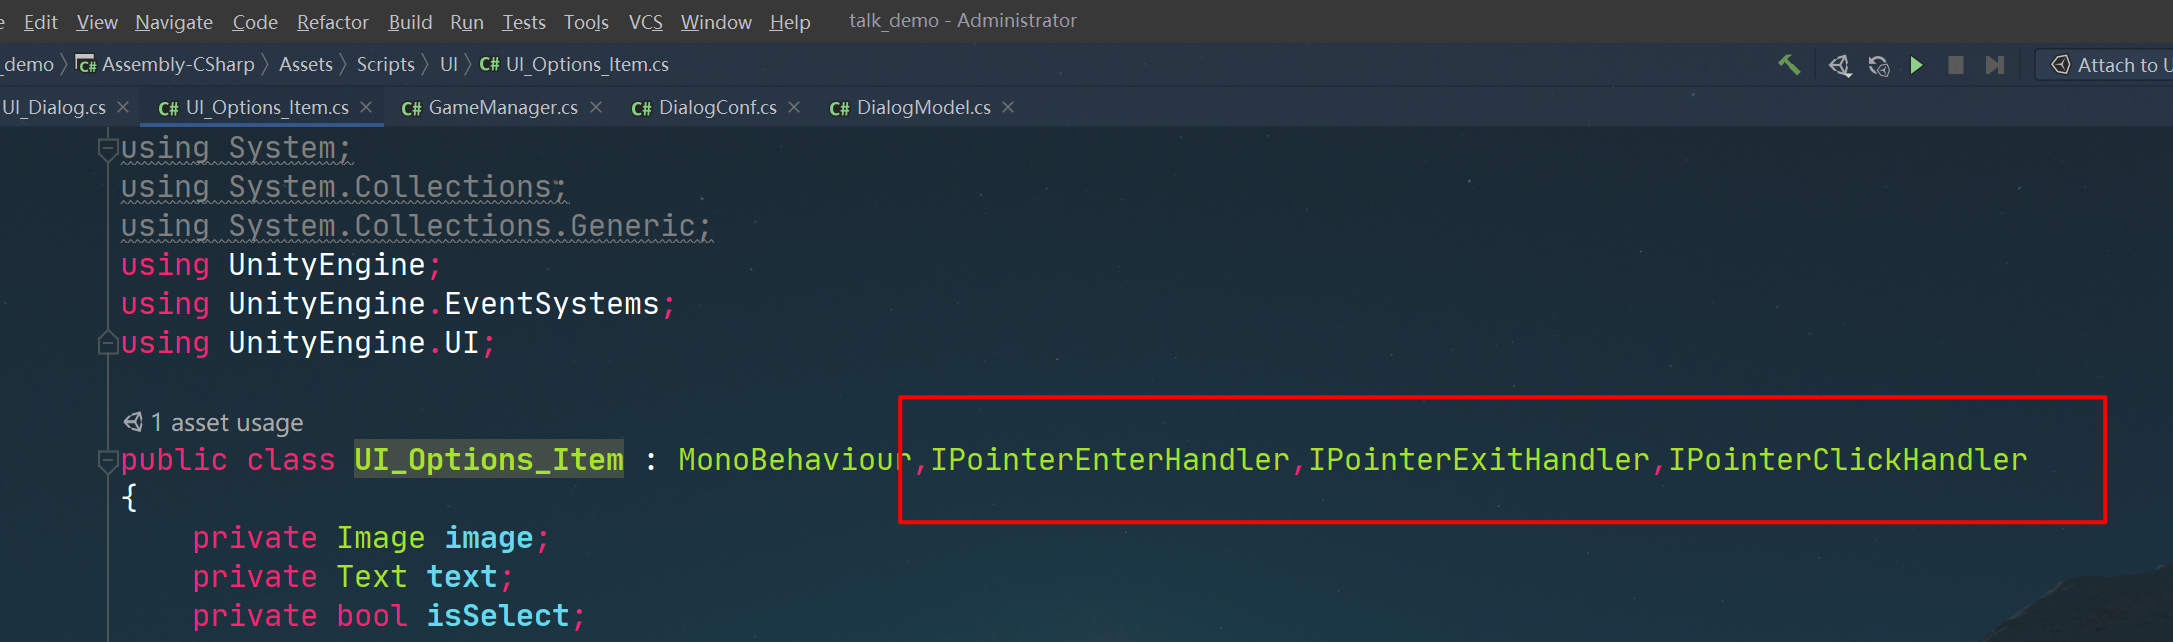Switch to the UI_Dialog.cs tab
2173x642 pixels.
[54, 108]
